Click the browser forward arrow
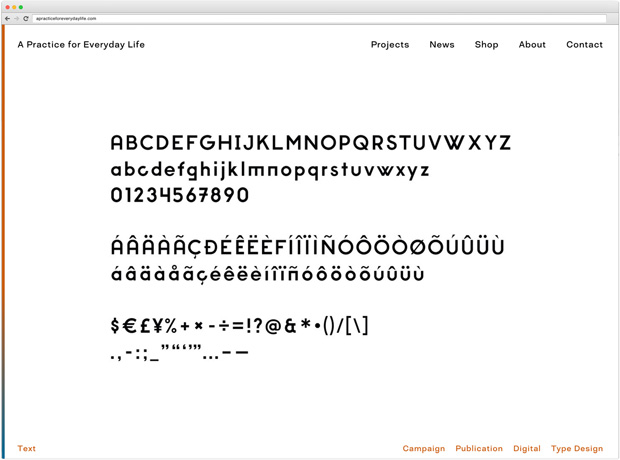Image resolution: width=620 pixels, height=460 pixels. 17,19
